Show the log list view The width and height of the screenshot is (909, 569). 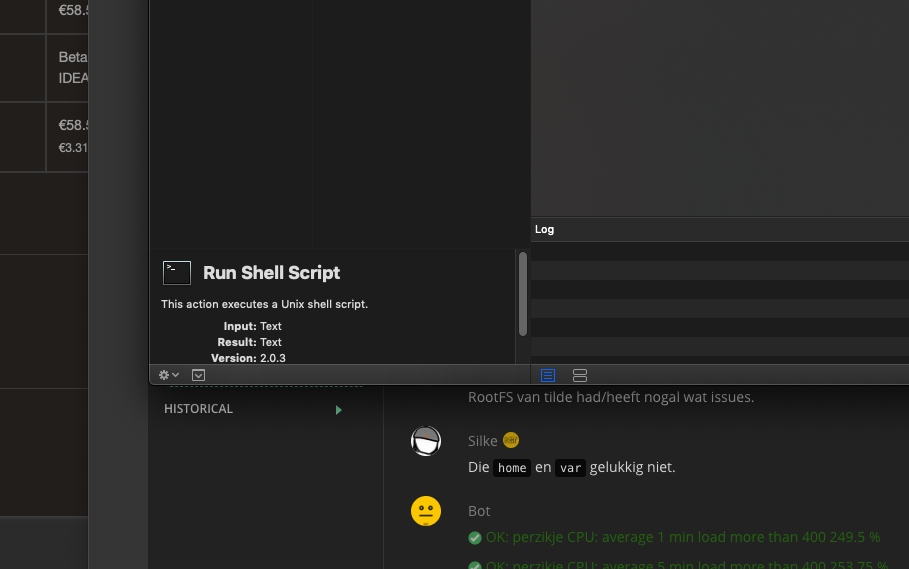point(548,376)
